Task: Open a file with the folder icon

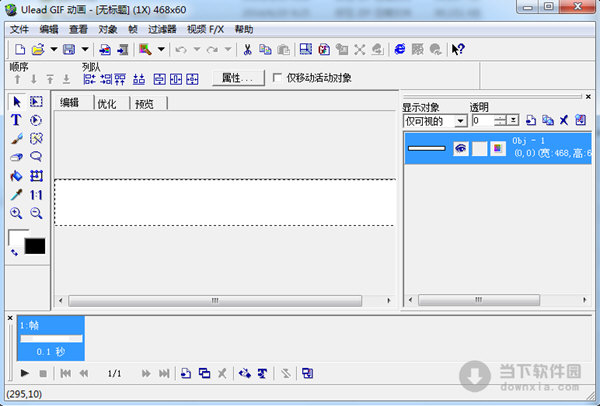Action: pos(38,49)
